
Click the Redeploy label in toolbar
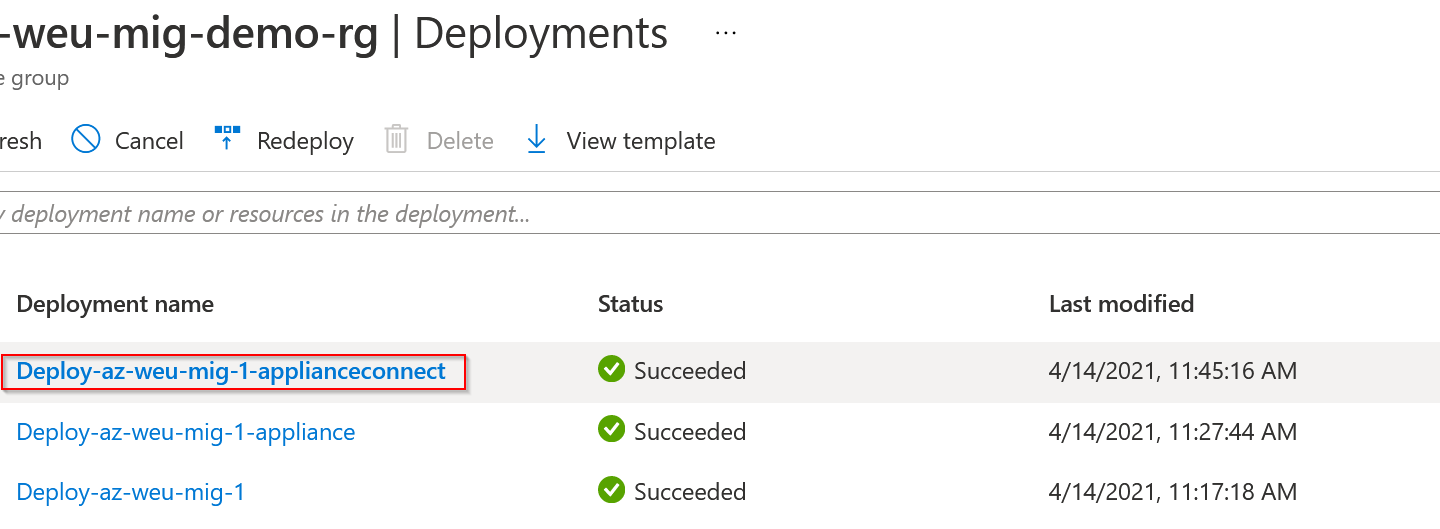coord(305,141)
